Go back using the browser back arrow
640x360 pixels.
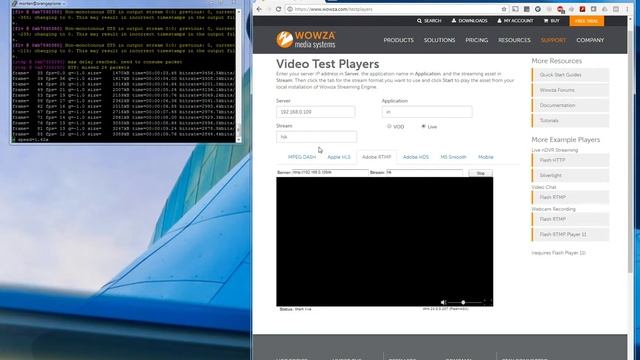click(260, 9)
